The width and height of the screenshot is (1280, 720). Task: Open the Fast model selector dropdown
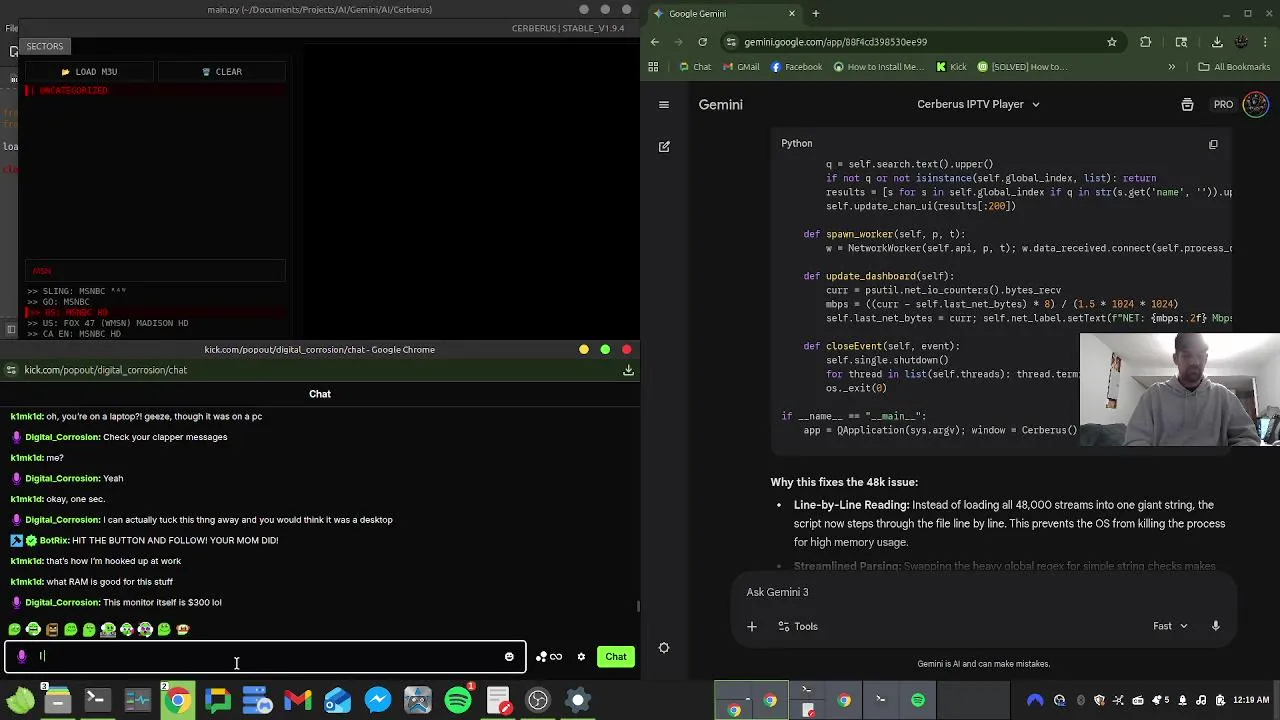pyautogui.click(x=1170, y=626)
